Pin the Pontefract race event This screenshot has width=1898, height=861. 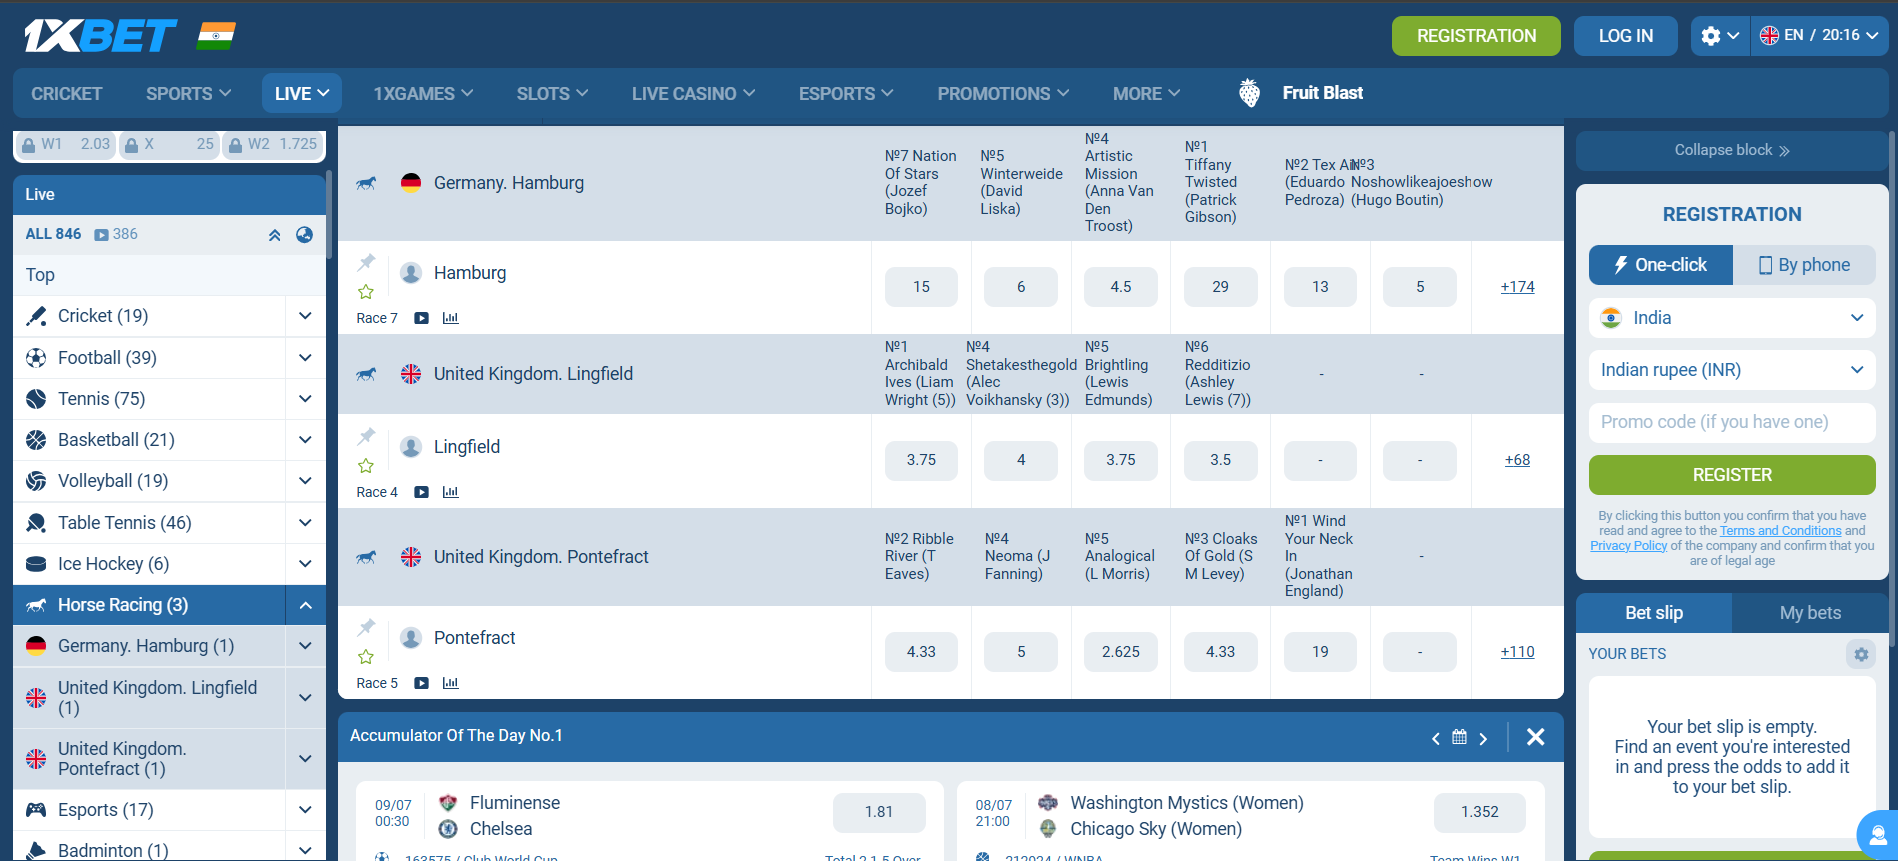pos(366,627)
